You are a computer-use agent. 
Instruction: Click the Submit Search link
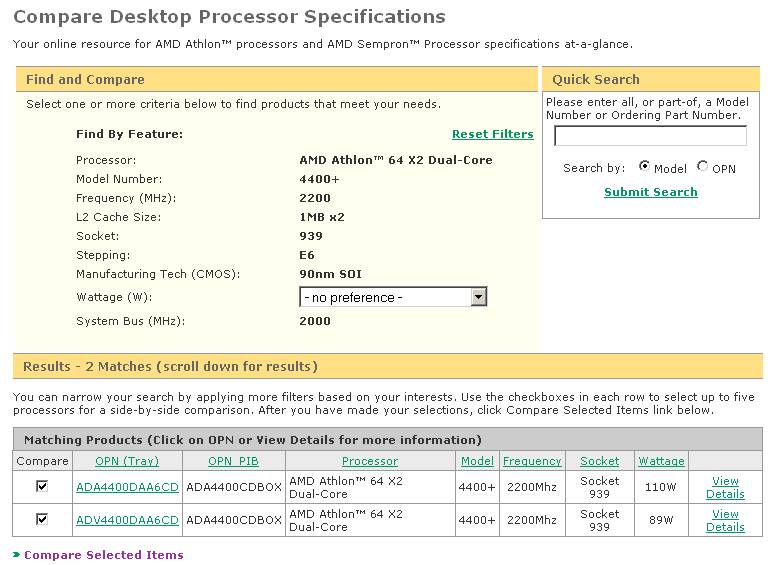pyautogui.click(x=650, y=192)
